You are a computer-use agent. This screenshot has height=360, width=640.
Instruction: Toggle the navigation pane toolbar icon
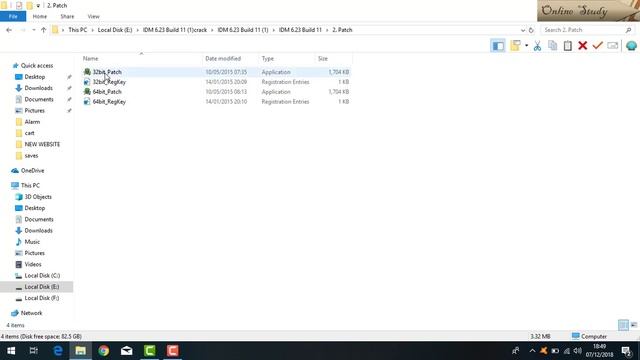pyautogui.click(x=498, y=46)
